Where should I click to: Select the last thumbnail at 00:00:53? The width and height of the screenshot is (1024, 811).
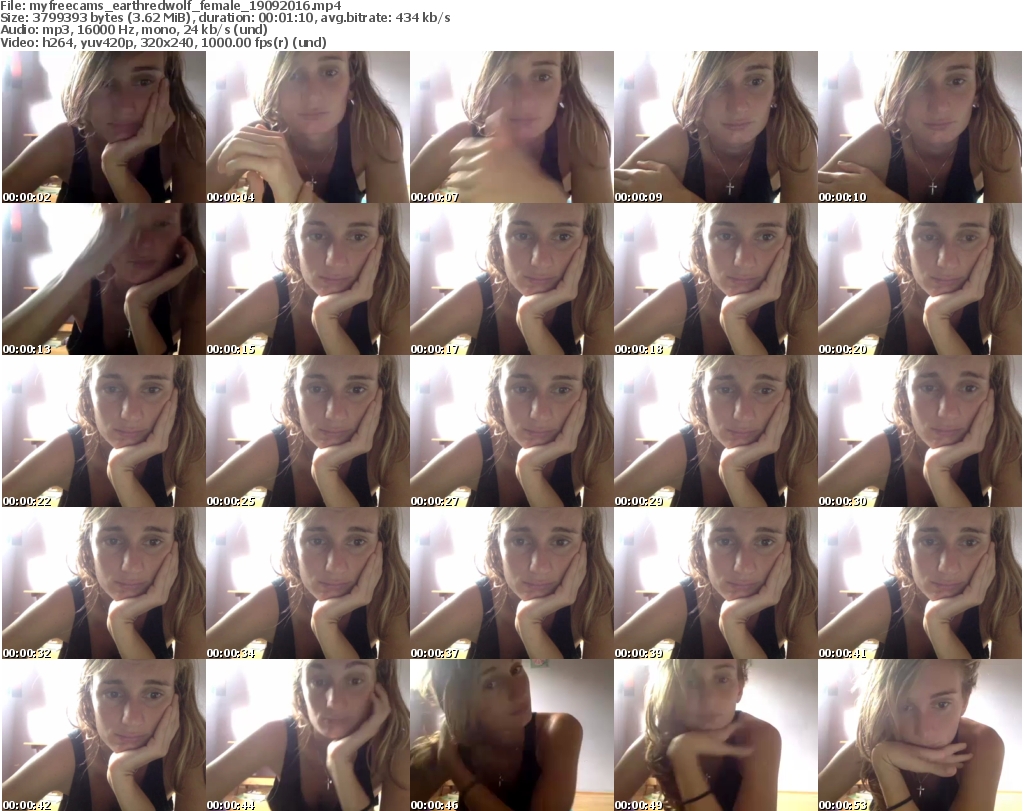[x=919, y=735]
